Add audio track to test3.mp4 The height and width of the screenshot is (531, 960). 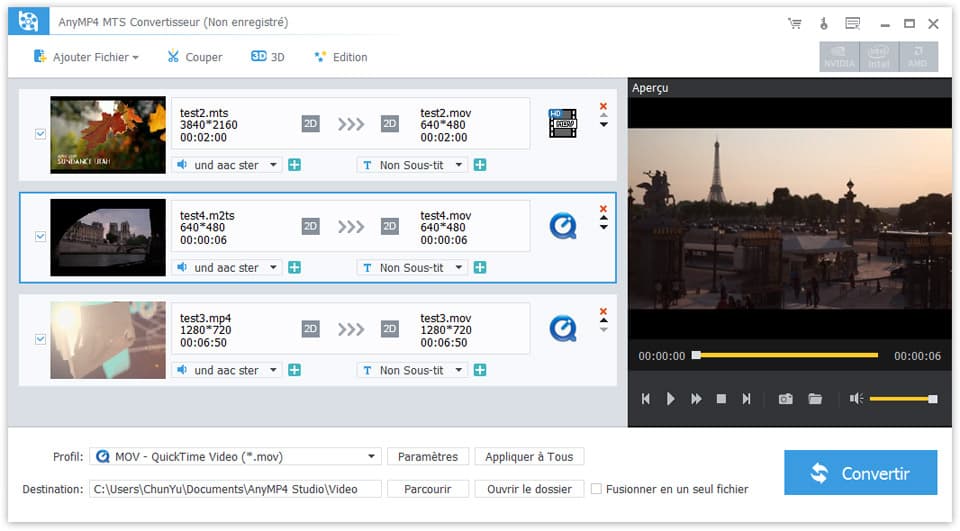pyautogui.click(x=295, y=370)
